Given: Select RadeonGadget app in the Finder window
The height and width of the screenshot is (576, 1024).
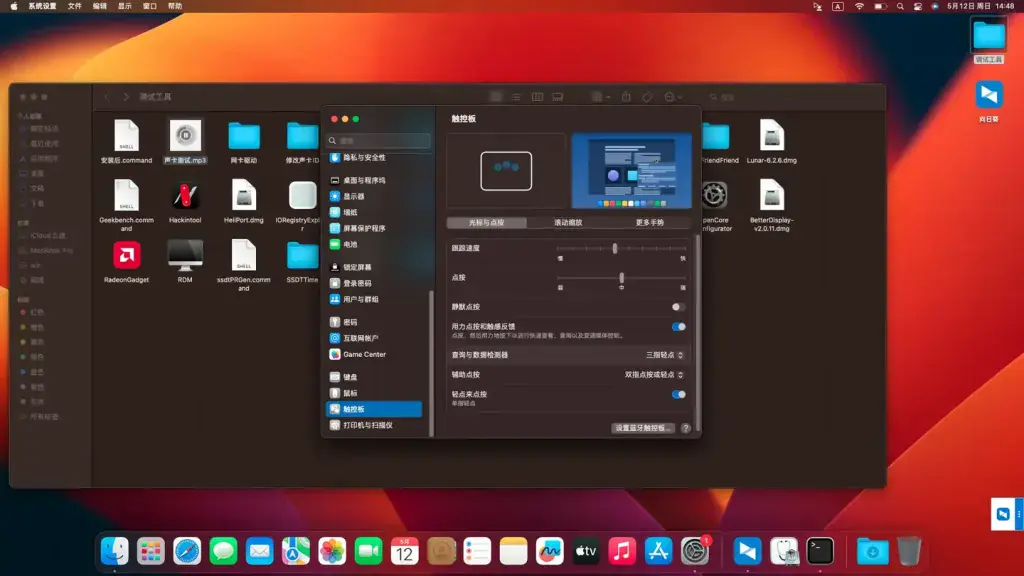Looking at the screenshot, I should point(127,262).
